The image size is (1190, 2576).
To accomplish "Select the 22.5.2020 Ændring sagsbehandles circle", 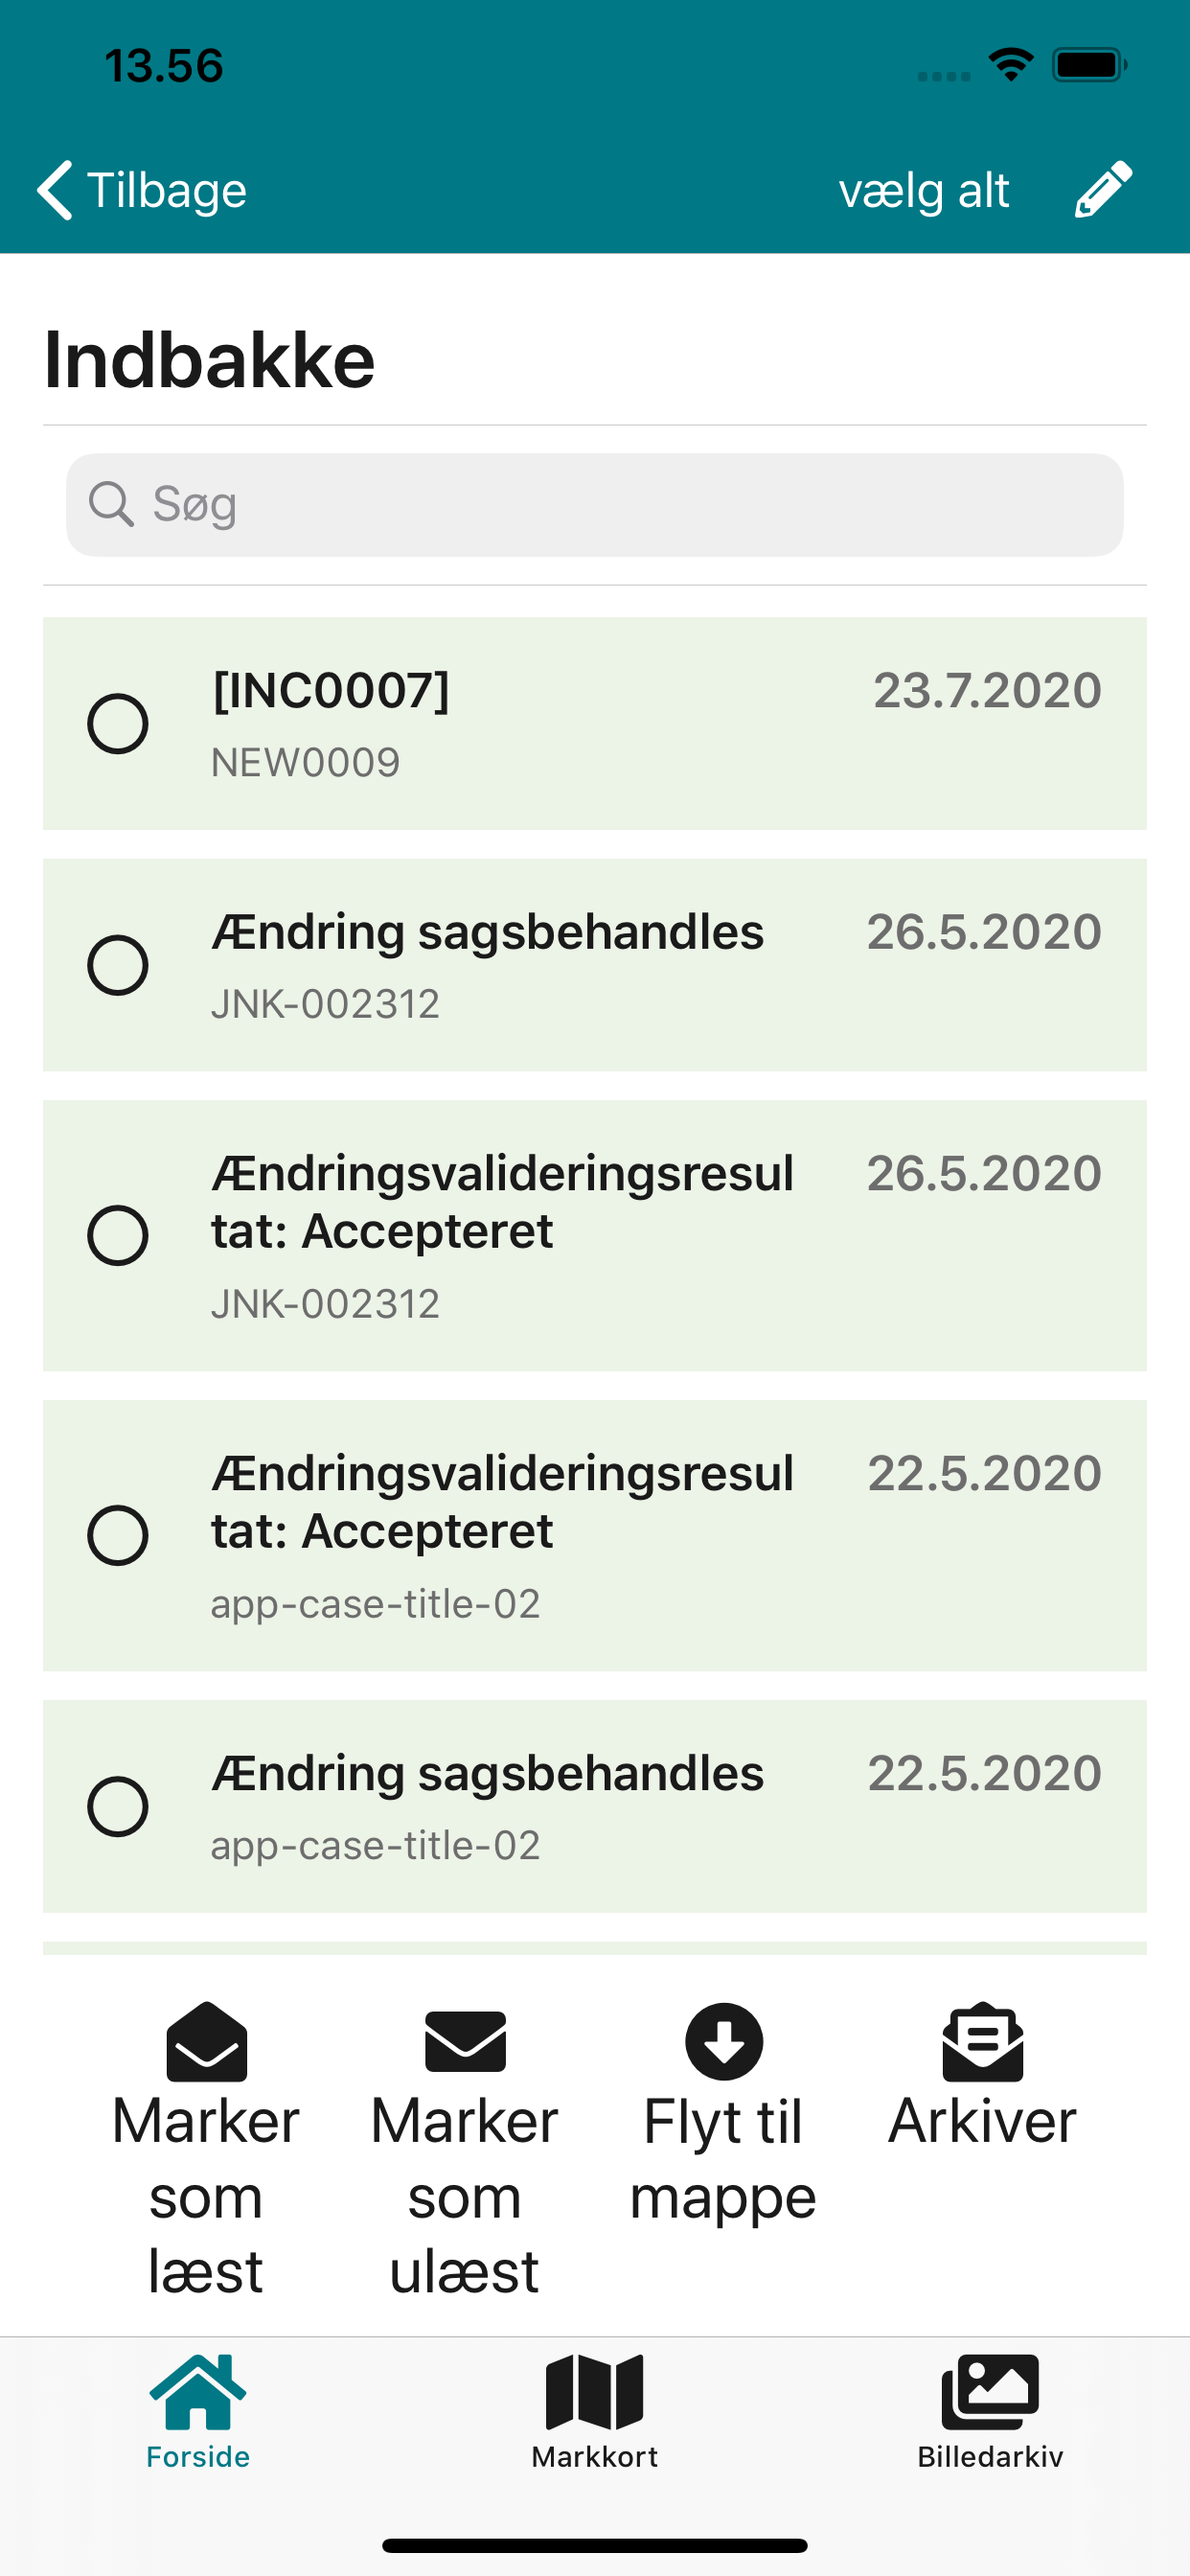I will pyautogui.click(x=118, y=1806).
